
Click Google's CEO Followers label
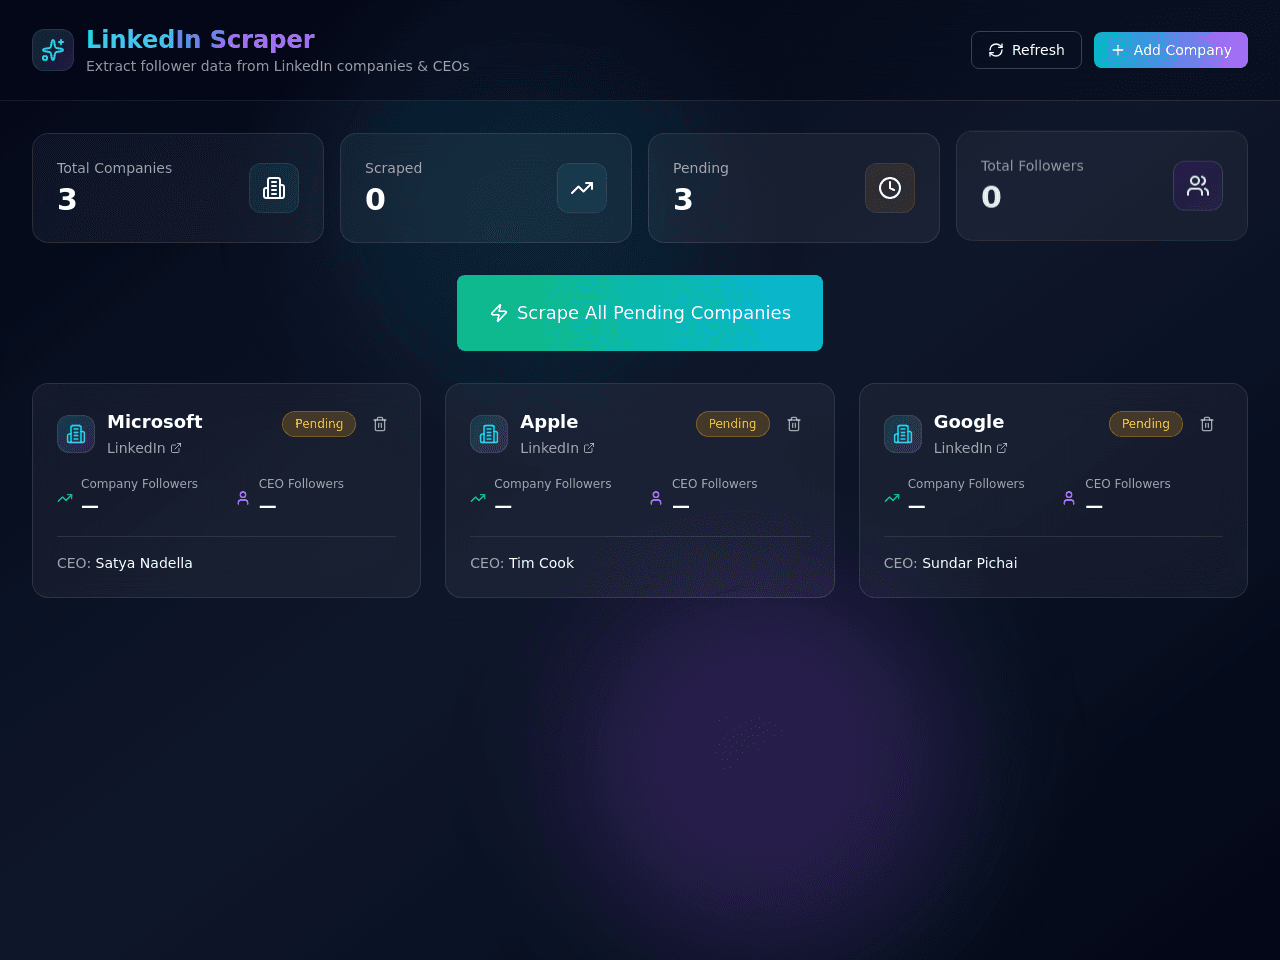[x=1128, y=484]
